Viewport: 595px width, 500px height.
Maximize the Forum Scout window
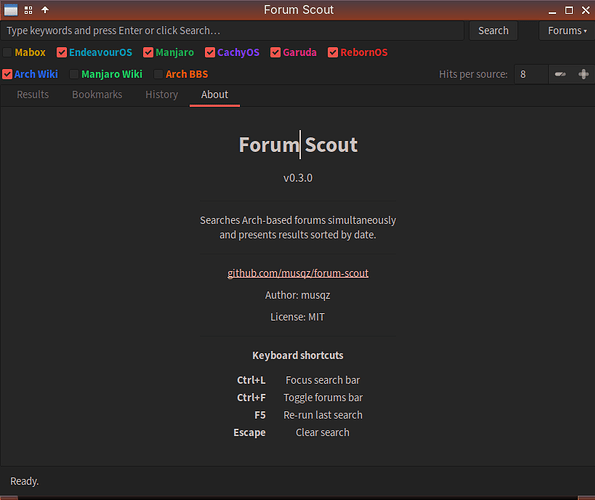(569, 10)
